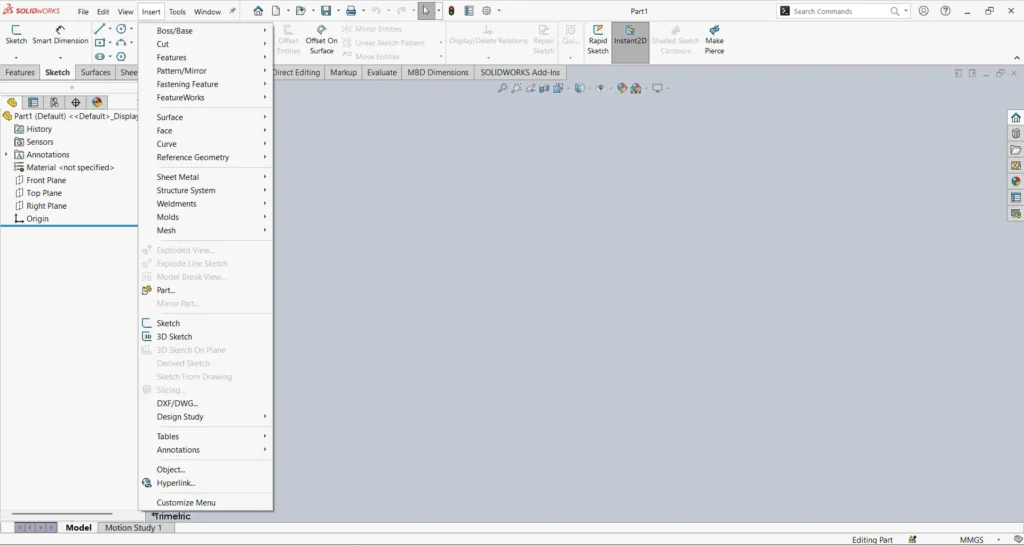Pin the menu bar with pushpin
The width and height of the screenshot is (1024, 545).
click(232, 11)
